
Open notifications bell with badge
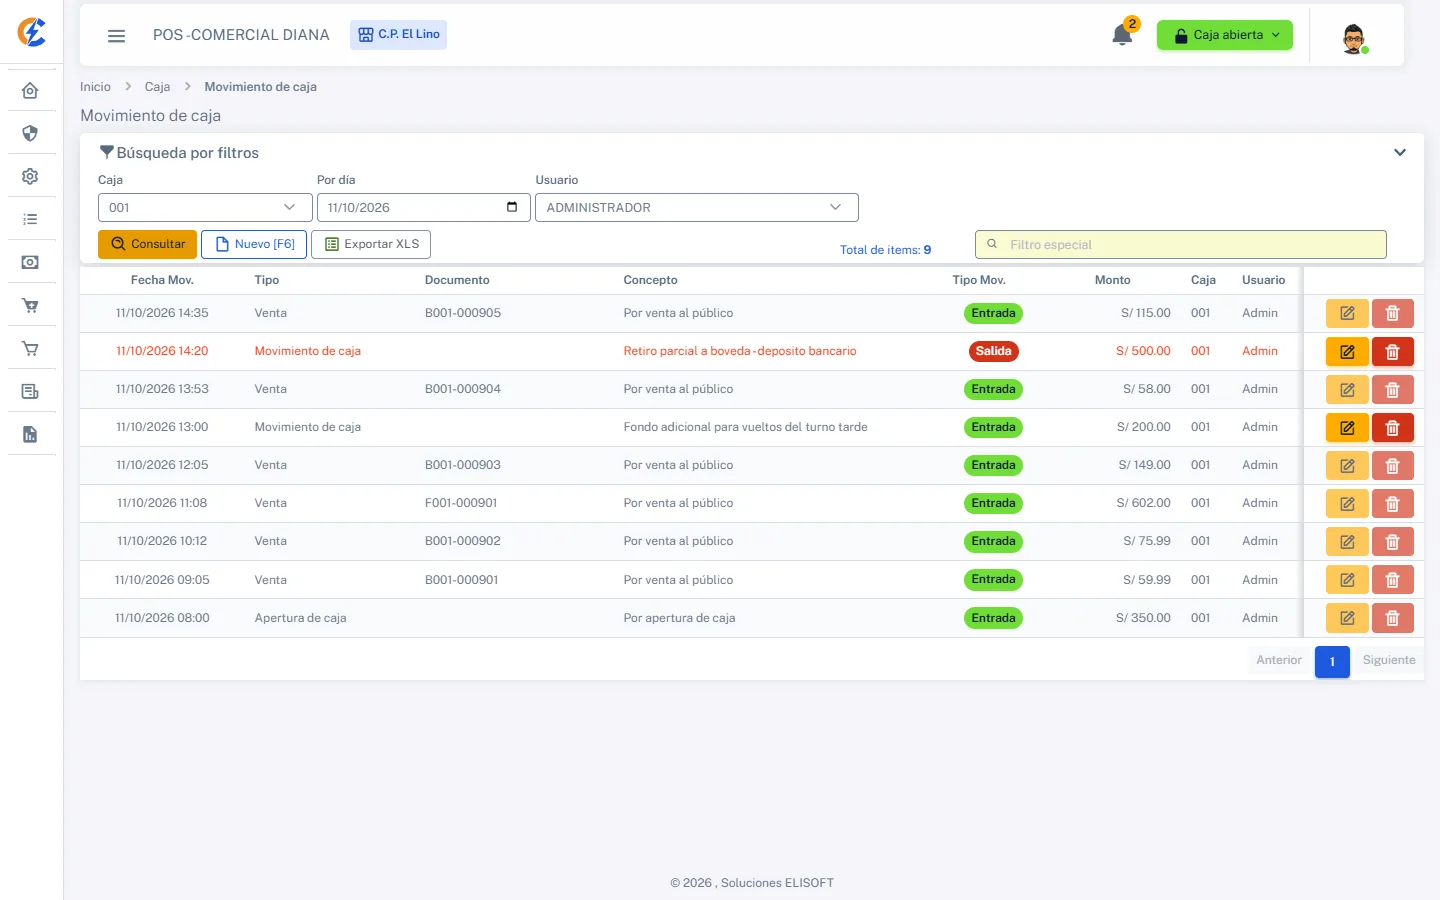coord(1123,34)
